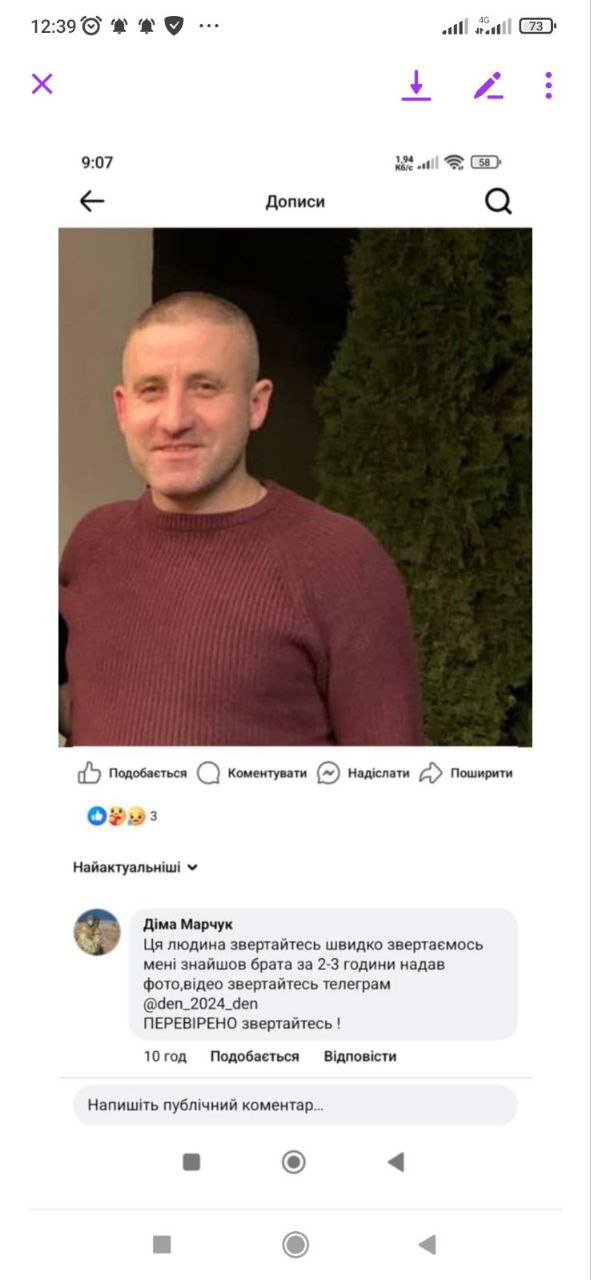Focus the Напишіть публічний коментар field
Screen dimensions: 591x1280
295,1105
